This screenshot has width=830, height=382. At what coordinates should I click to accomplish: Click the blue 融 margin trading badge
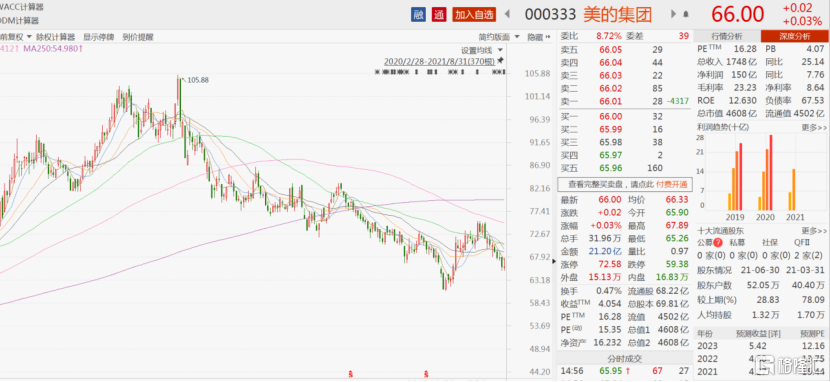point(418,14)
